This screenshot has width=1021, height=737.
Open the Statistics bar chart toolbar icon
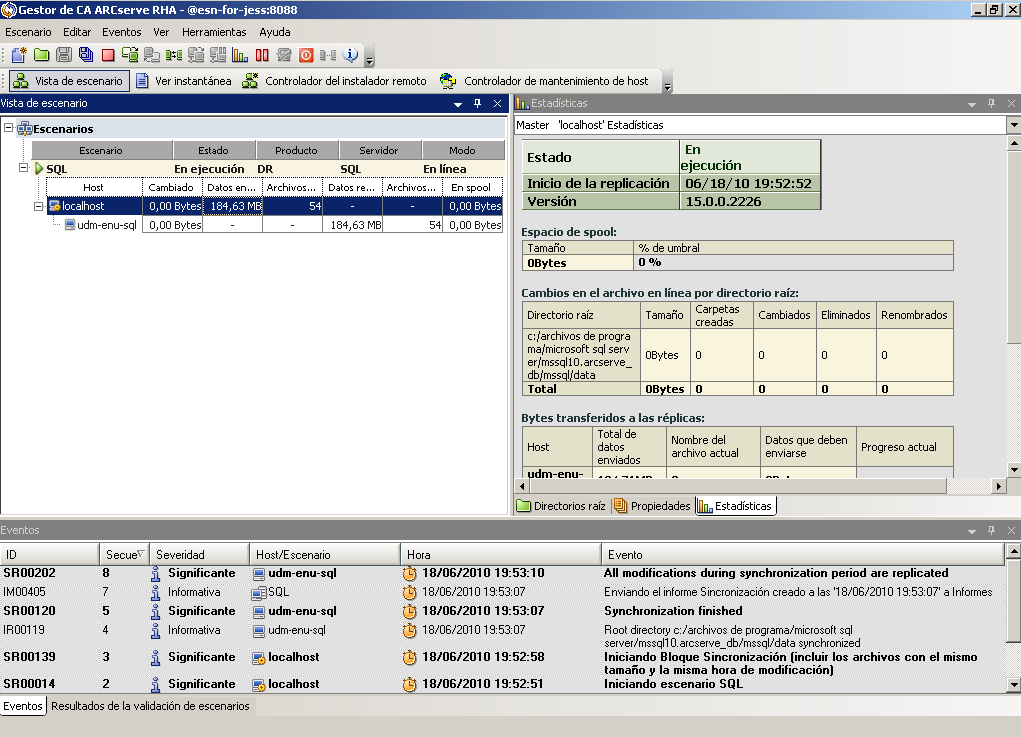(x=240, y=55)
